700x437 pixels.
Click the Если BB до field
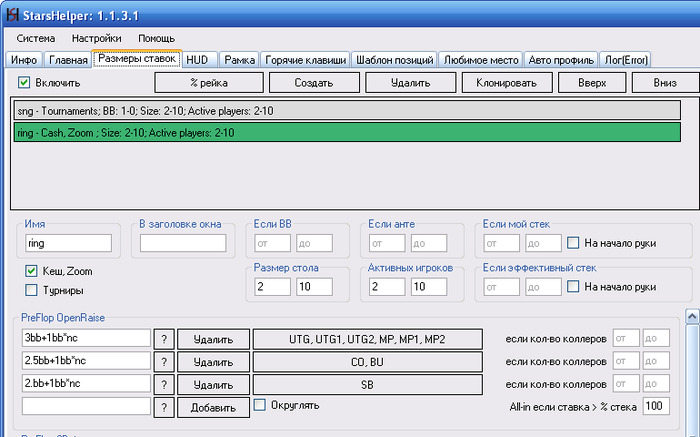314,243
